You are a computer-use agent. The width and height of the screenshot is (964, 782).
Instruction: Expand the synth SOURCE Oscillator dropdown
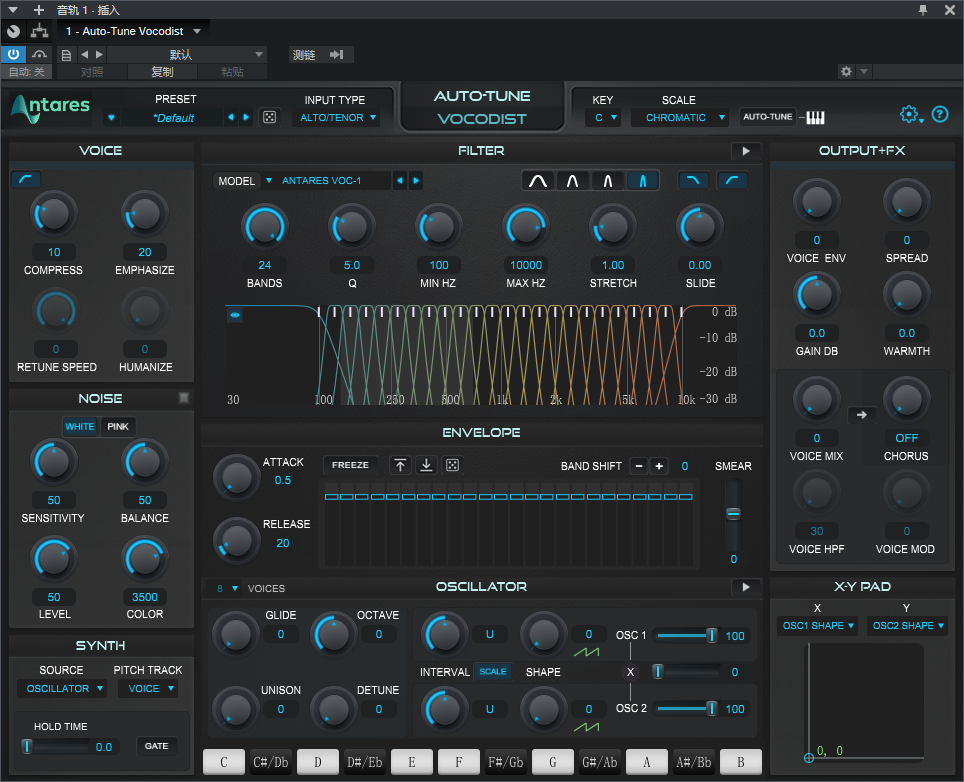point(62,689)
